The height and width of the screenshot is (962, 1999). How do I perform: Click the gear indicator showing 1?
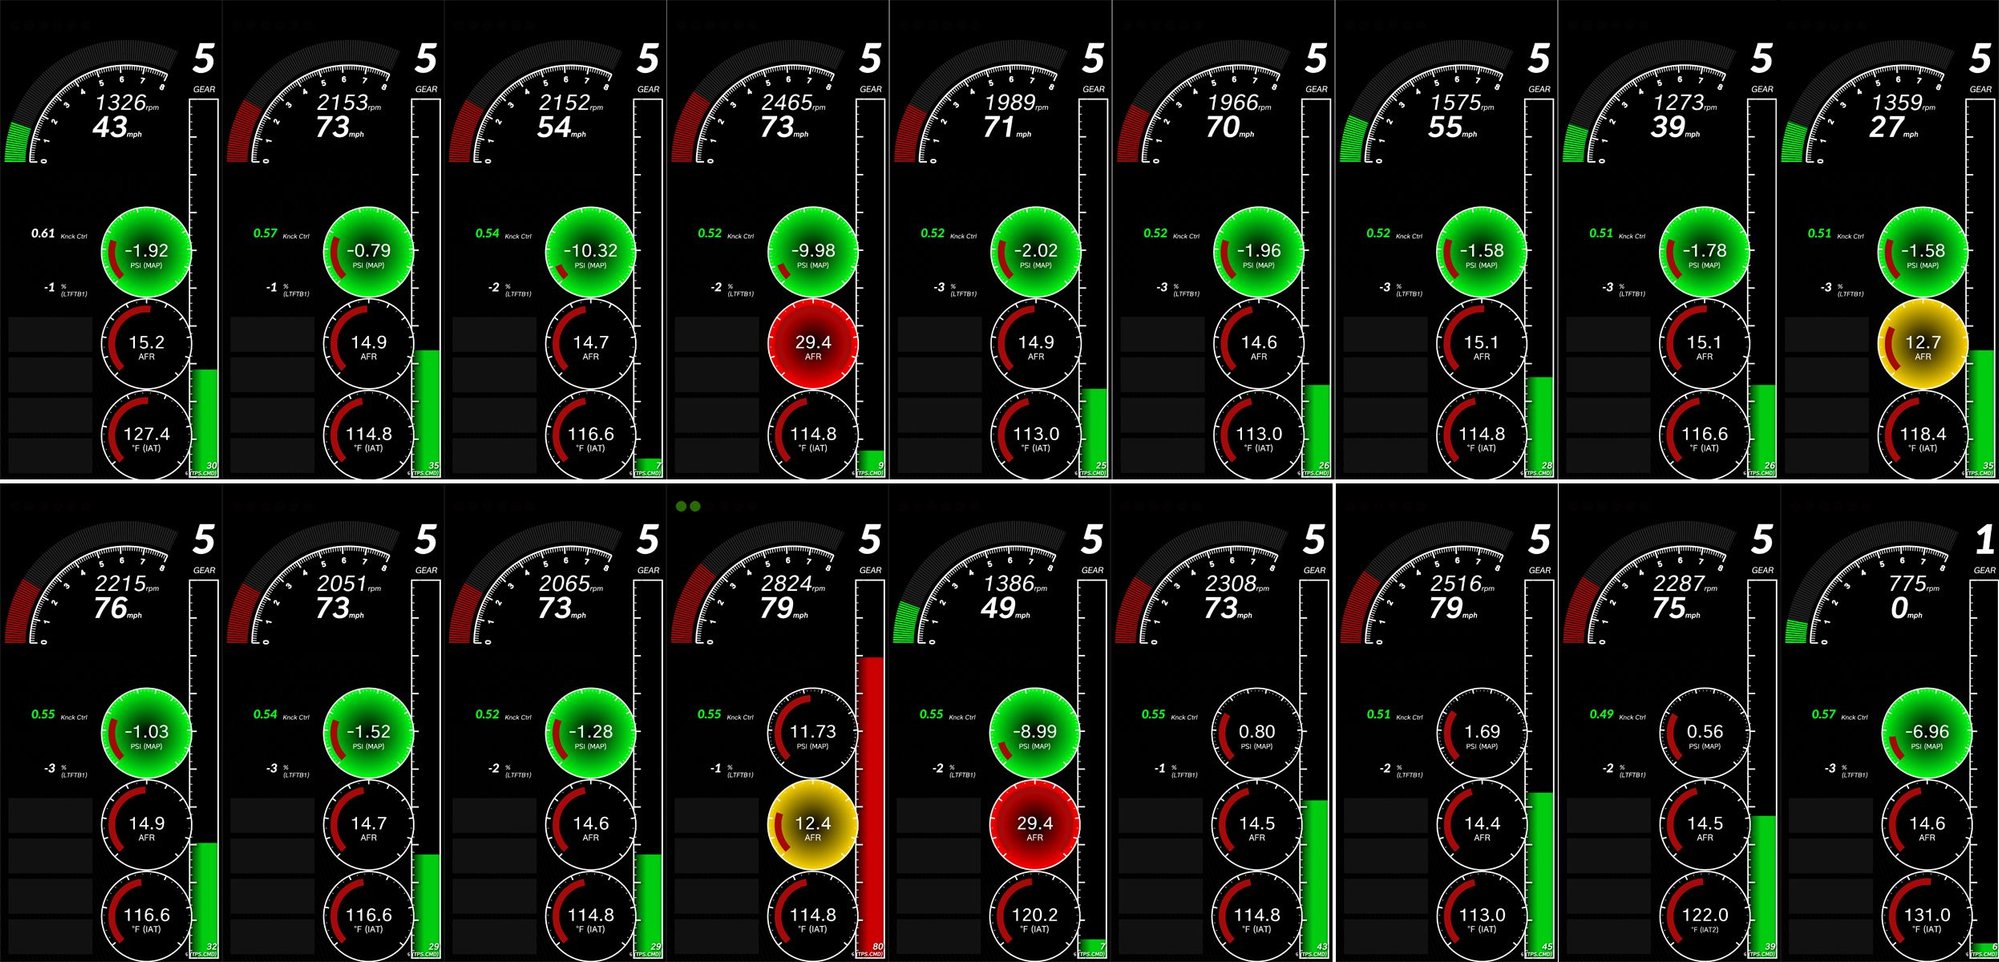point(1984,542)
